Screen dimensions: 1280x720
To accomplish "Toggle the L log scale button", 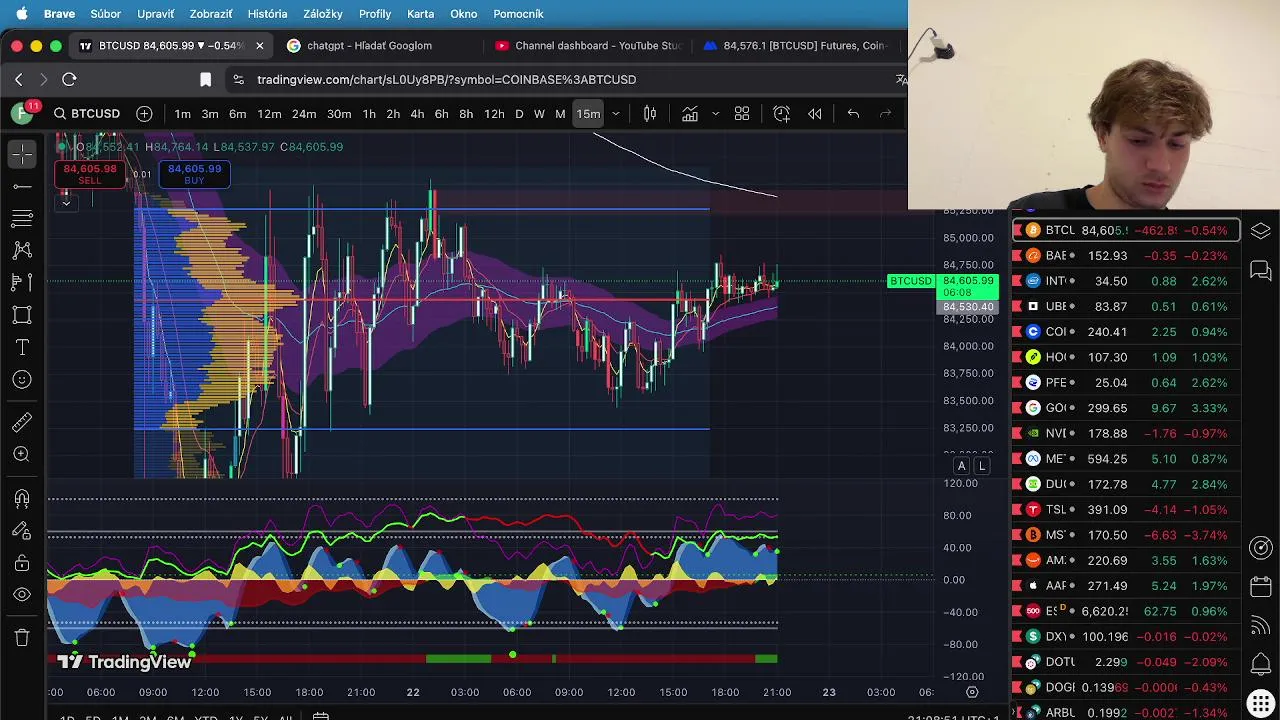I will (982, 466).
